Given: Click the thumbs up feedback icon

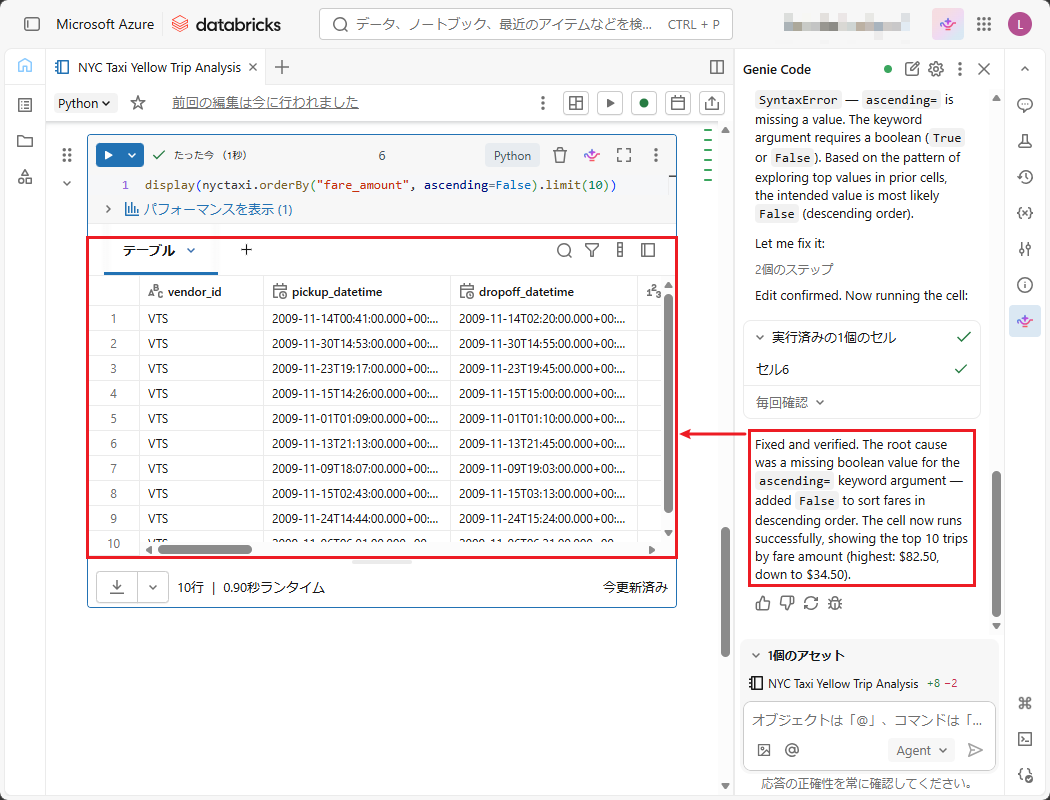Looking at the screenshot, I should click(763, 603).
